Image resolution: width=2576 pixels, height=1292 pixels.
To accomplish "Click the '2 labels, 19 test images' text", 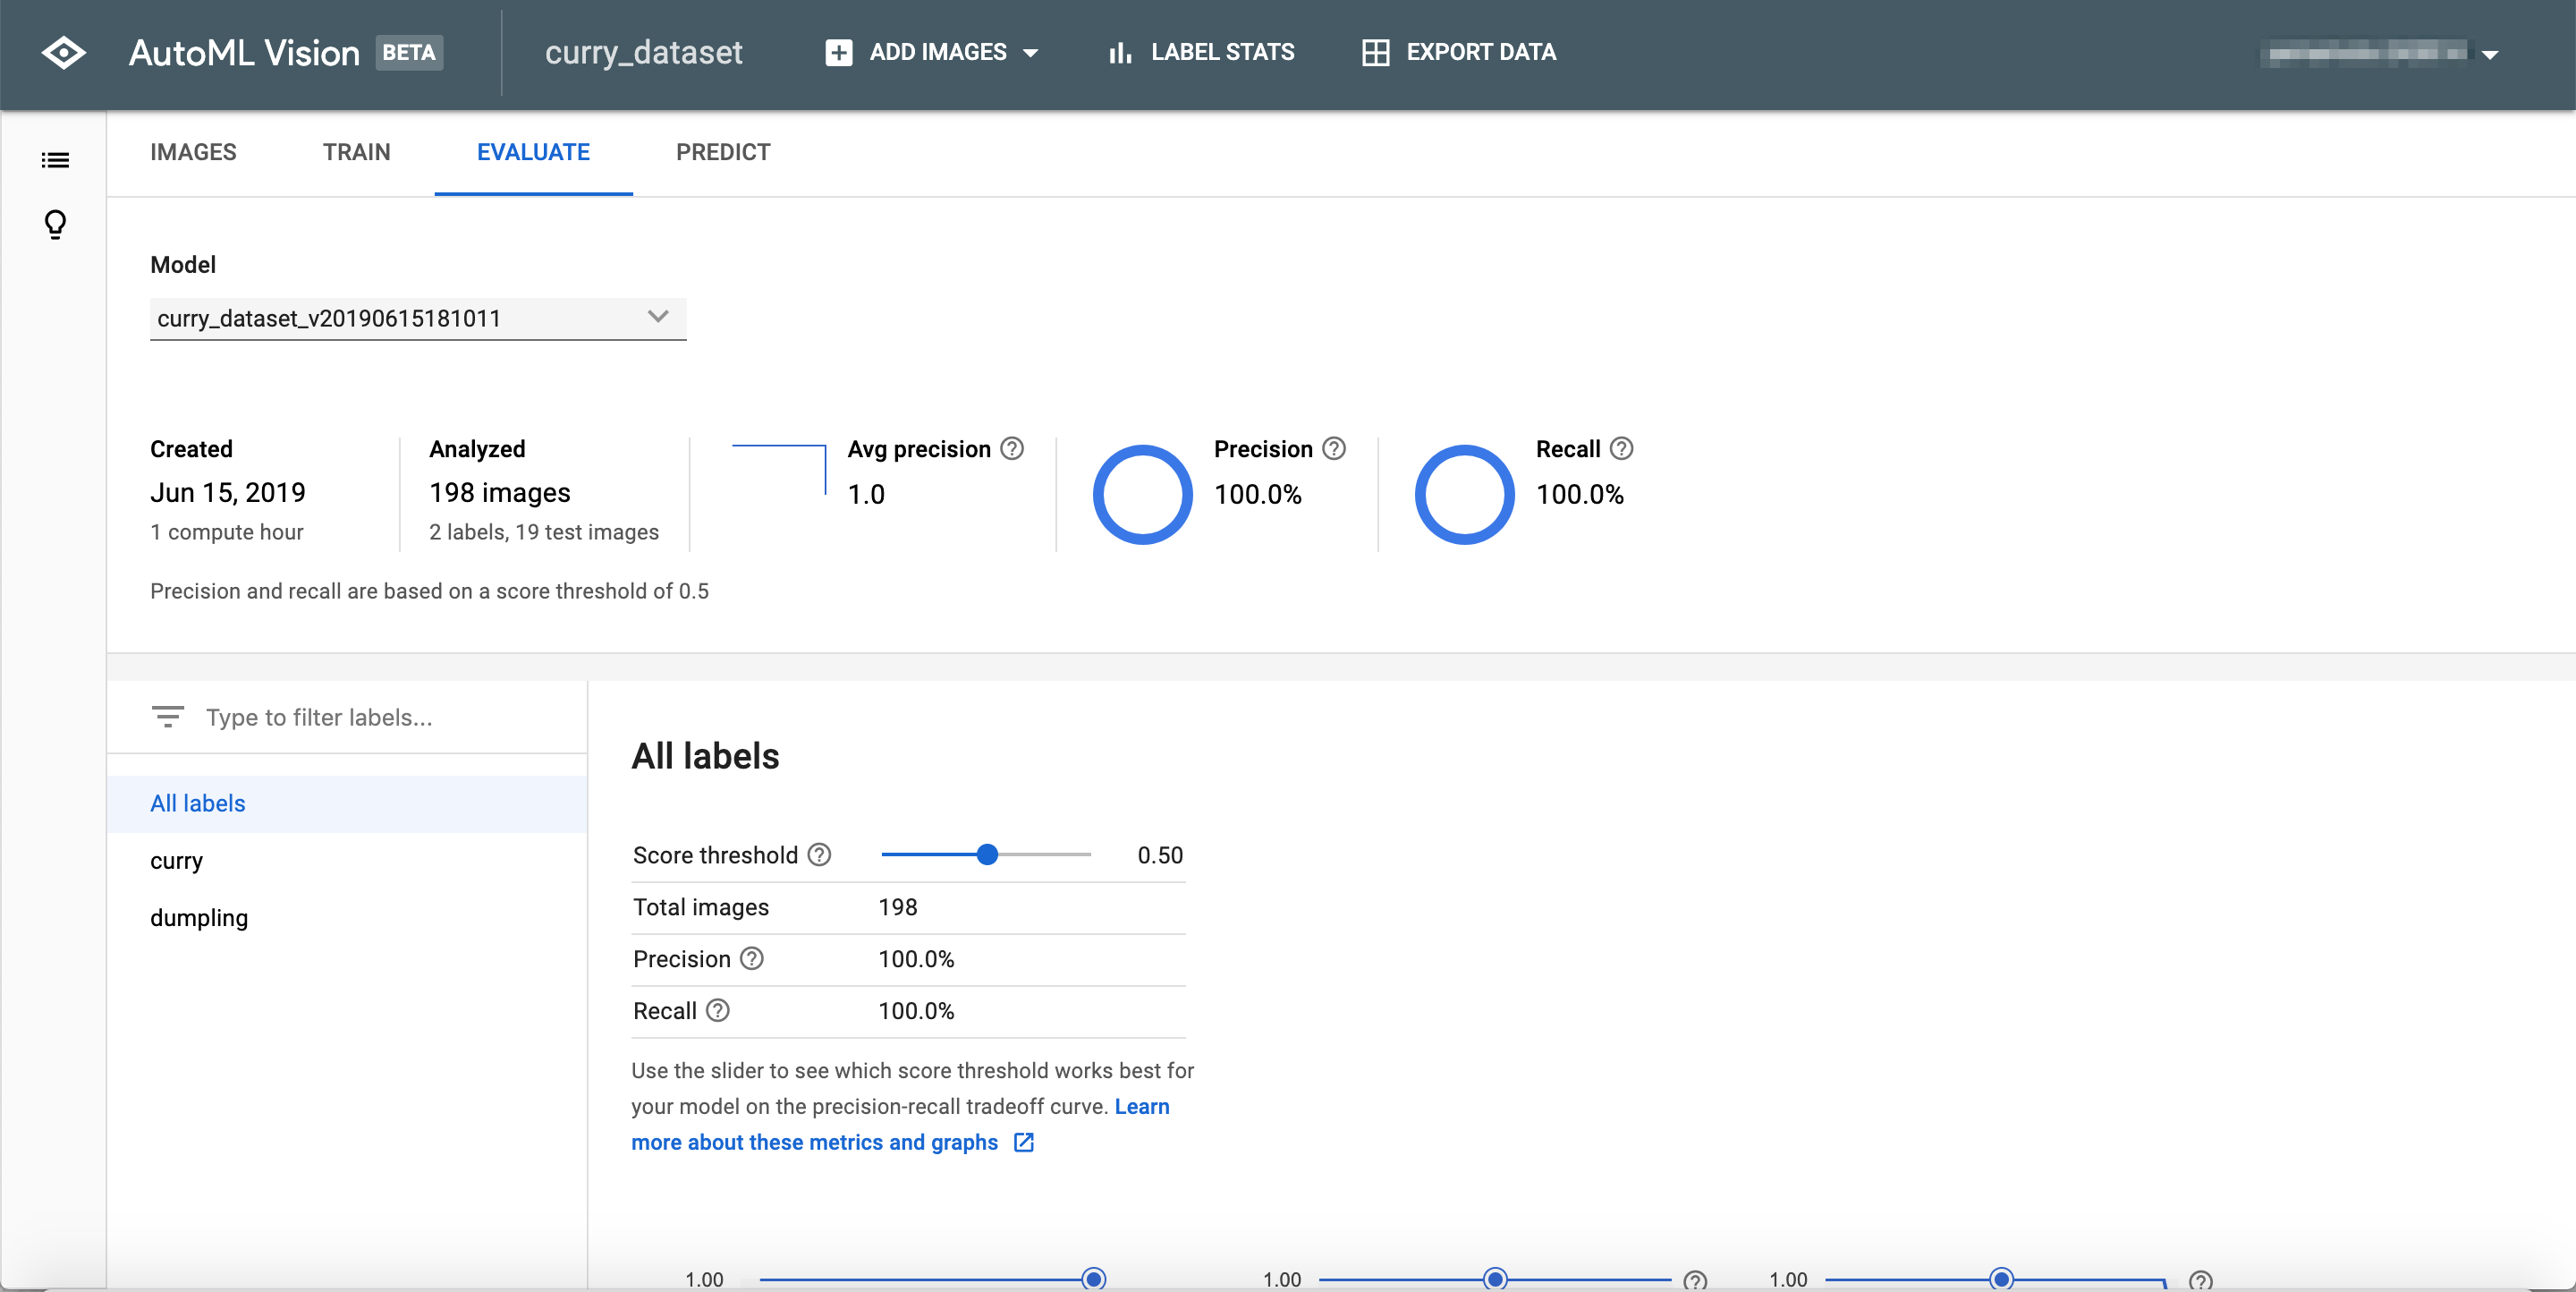I will pyautogui.click(x=544, y=532).
